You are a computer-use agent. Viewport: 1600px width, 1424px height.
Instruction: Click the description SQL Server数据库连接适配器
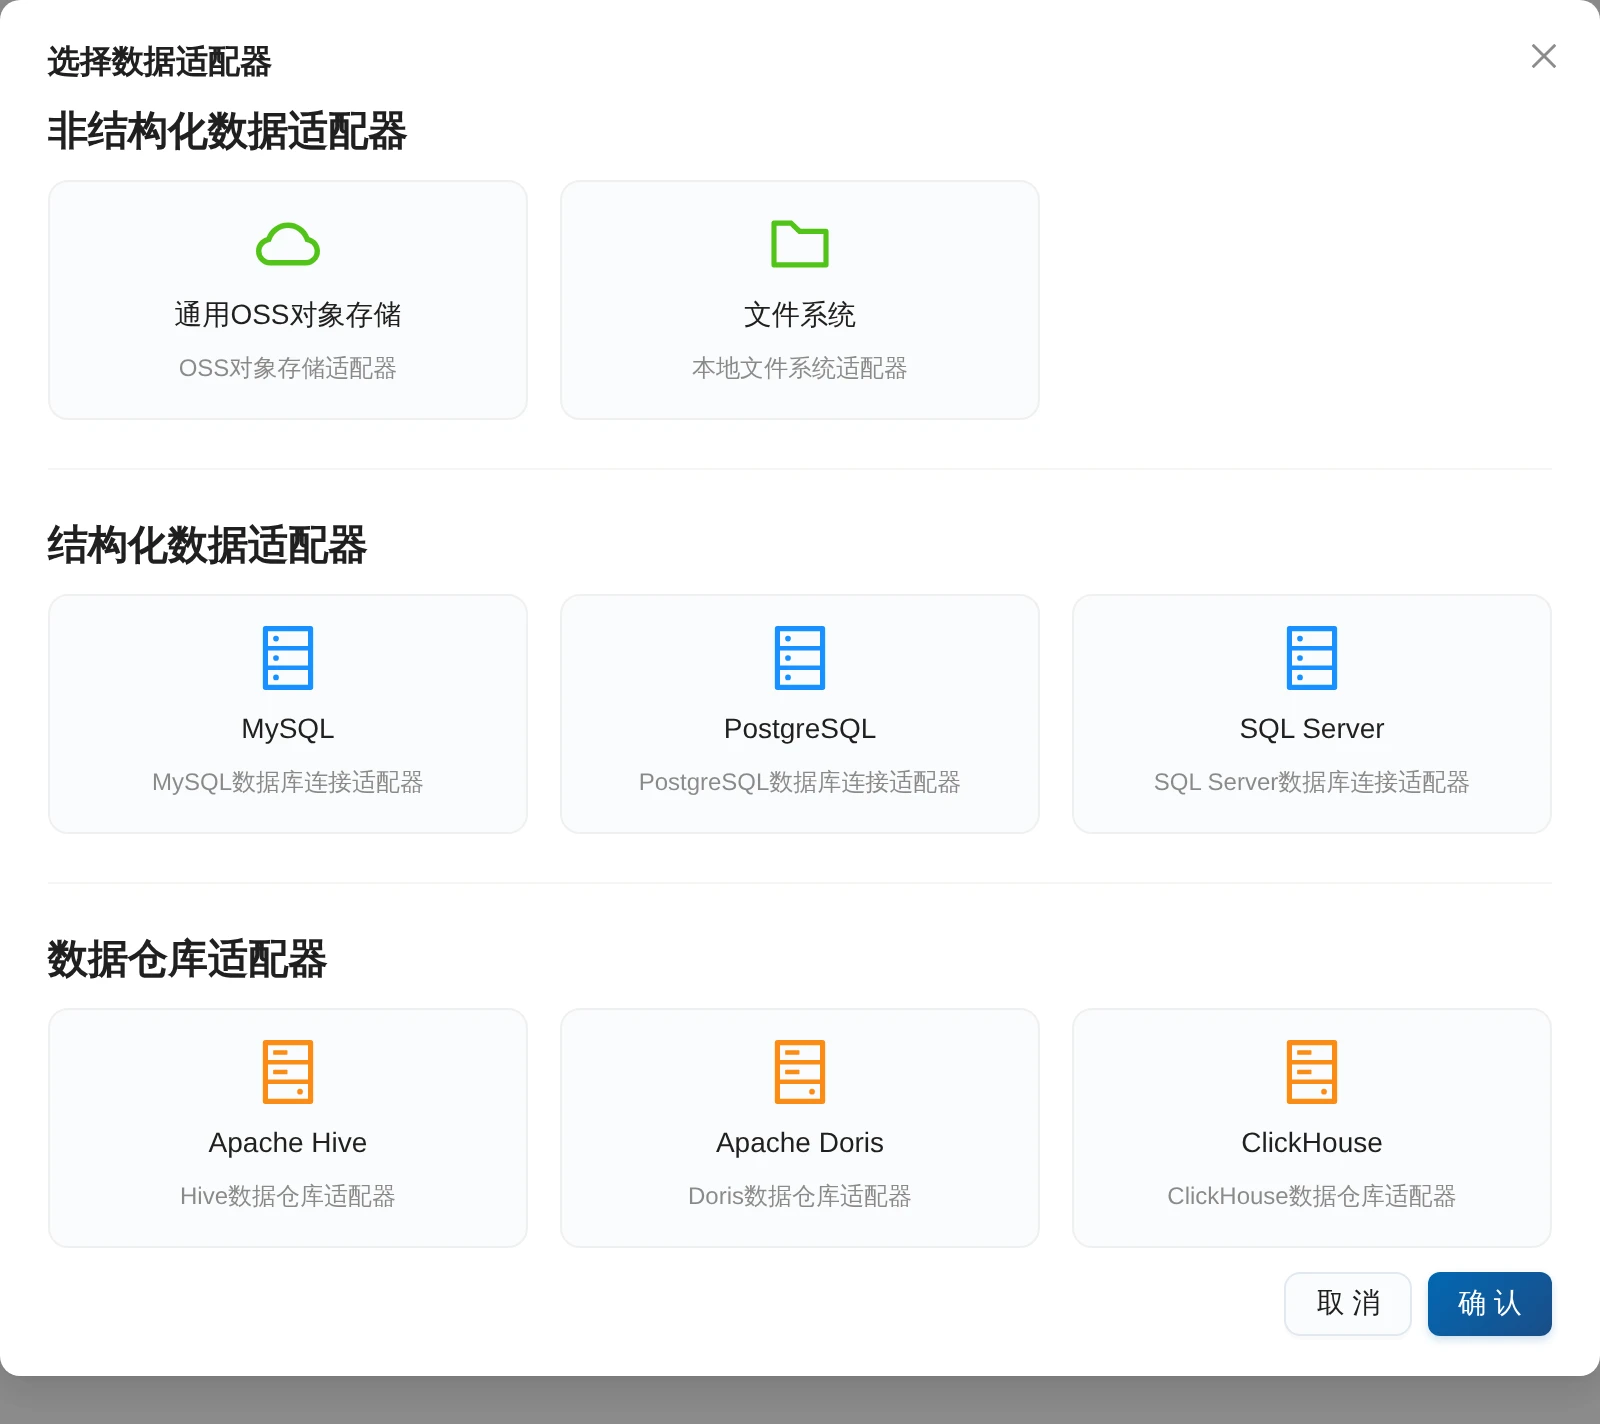[x=1312, y=782]
